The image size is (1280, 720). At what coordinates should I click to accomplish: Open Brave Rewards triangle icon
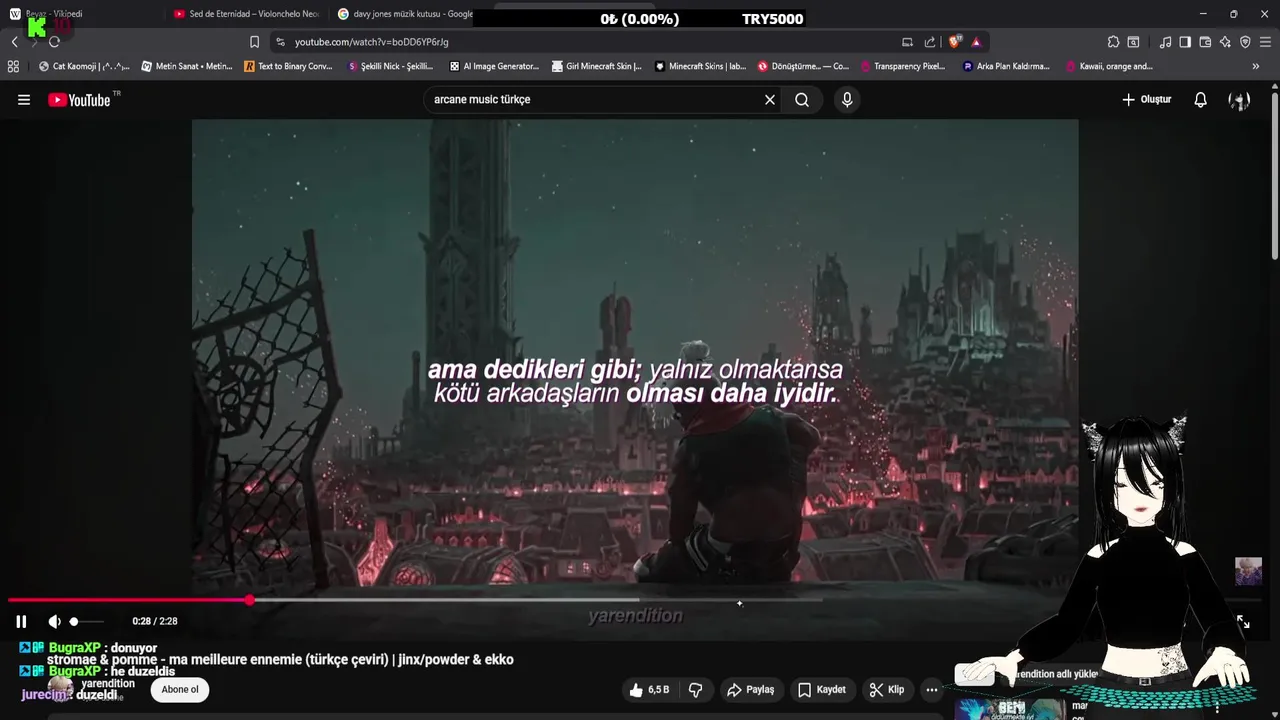976,42
